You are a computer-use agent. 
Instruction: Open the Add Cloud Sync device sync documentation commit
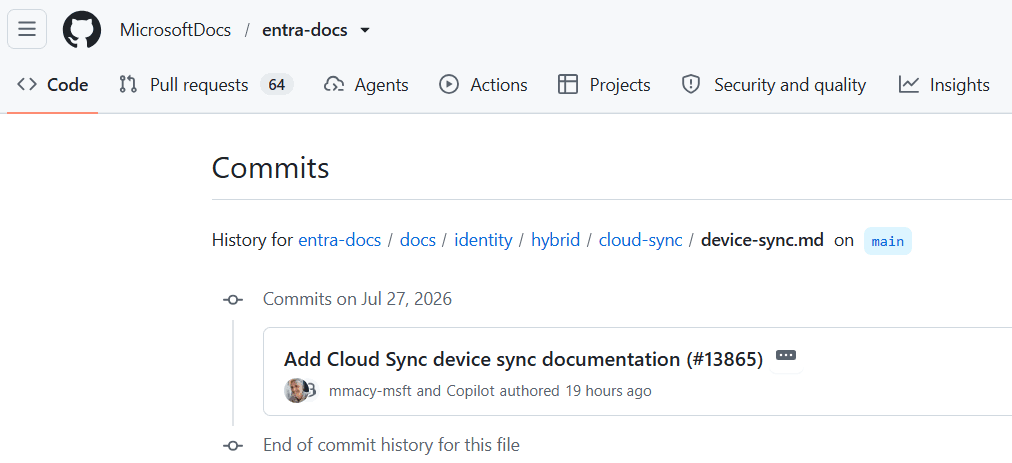coord(481,359)
